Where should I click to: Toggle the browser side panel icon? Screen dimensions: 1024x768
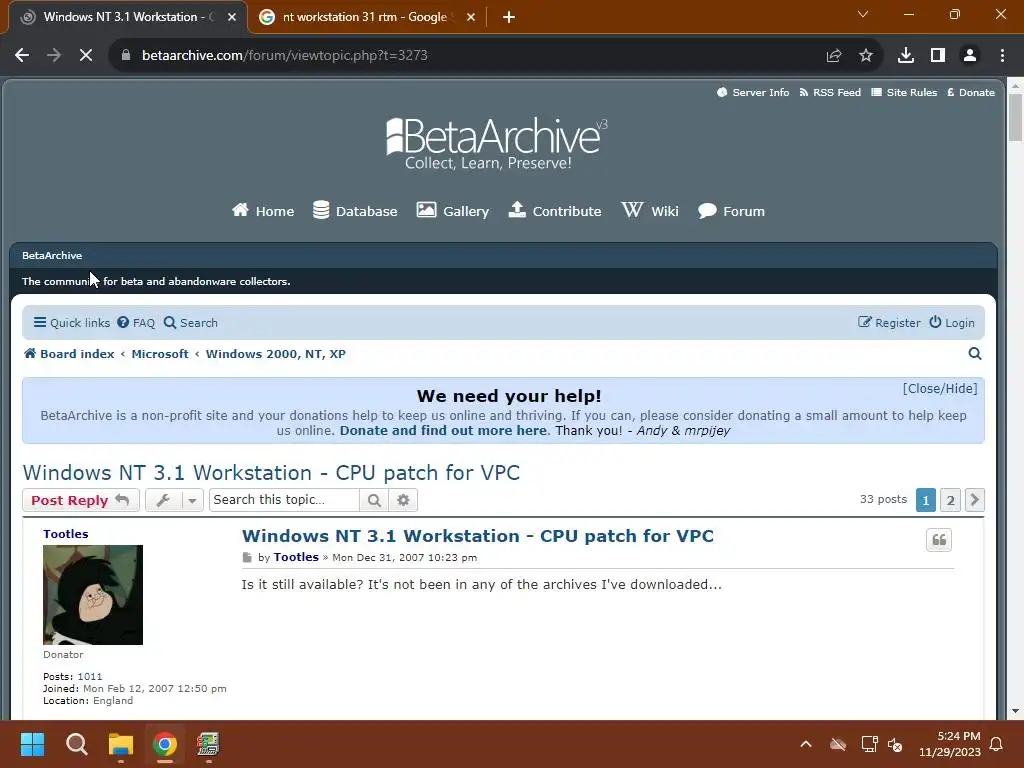point(938,56)
